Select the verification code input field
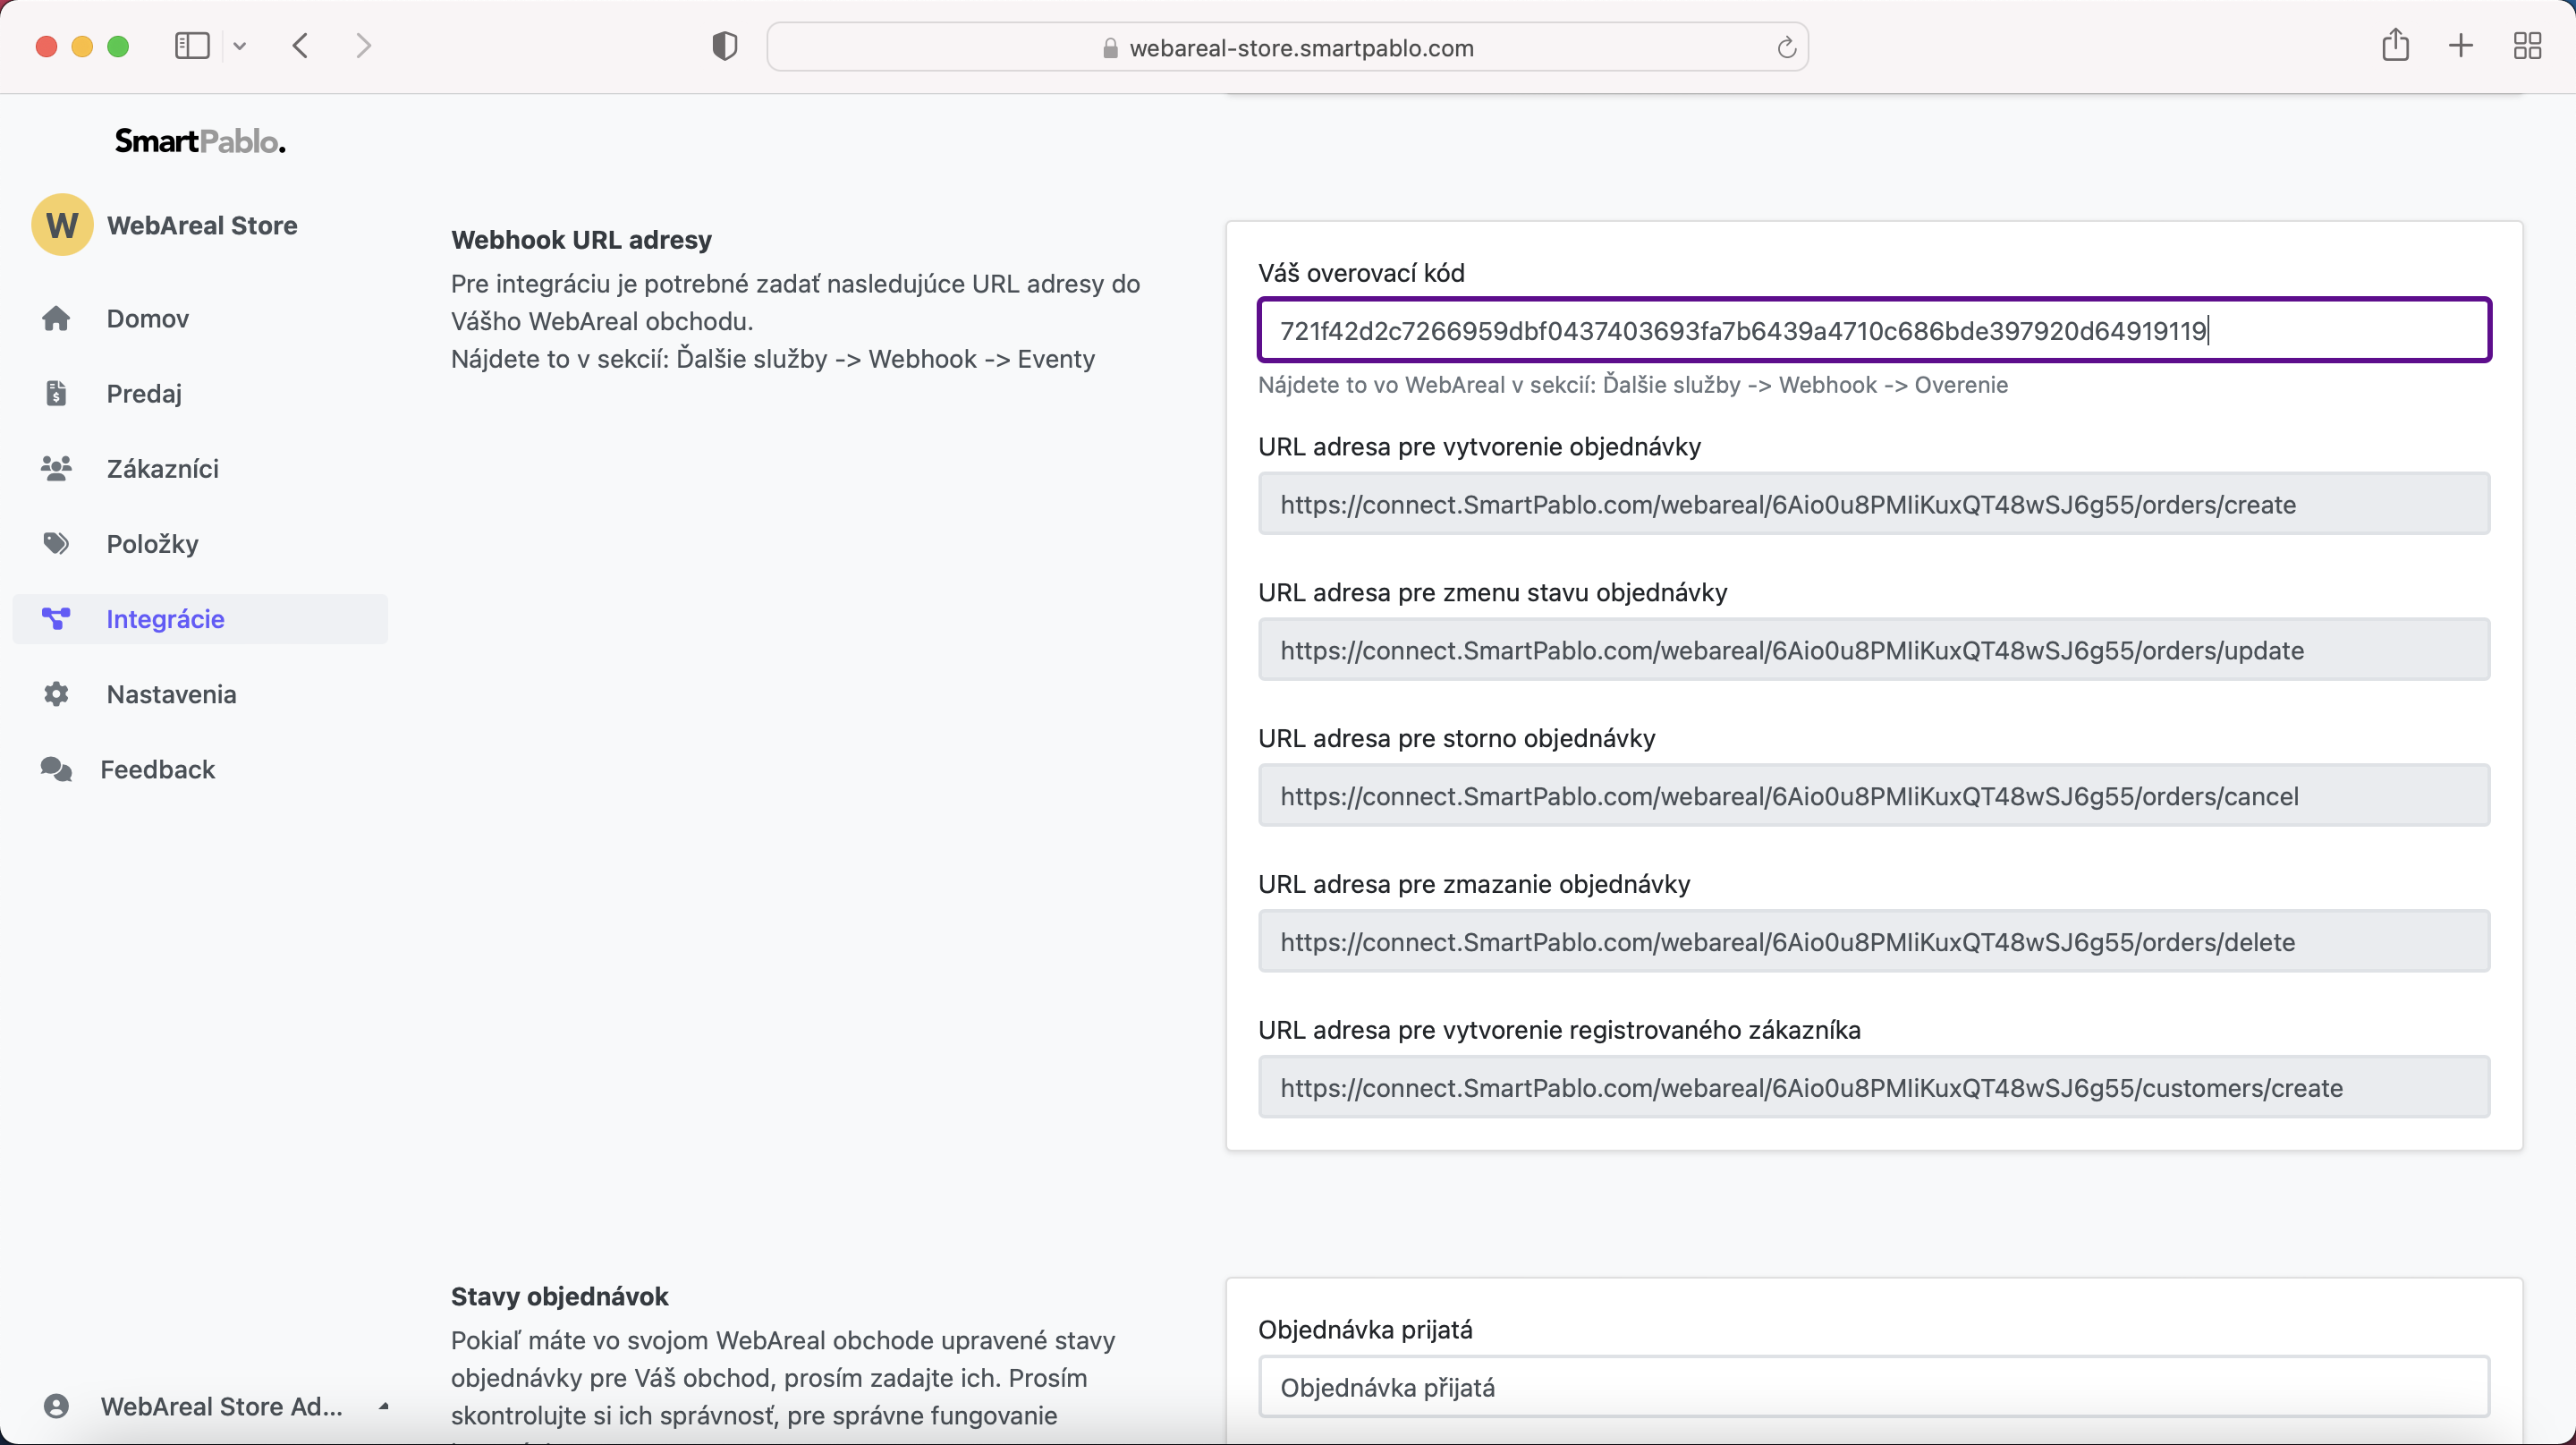Viewport: 2576px width, 1445px height. 1874,331
